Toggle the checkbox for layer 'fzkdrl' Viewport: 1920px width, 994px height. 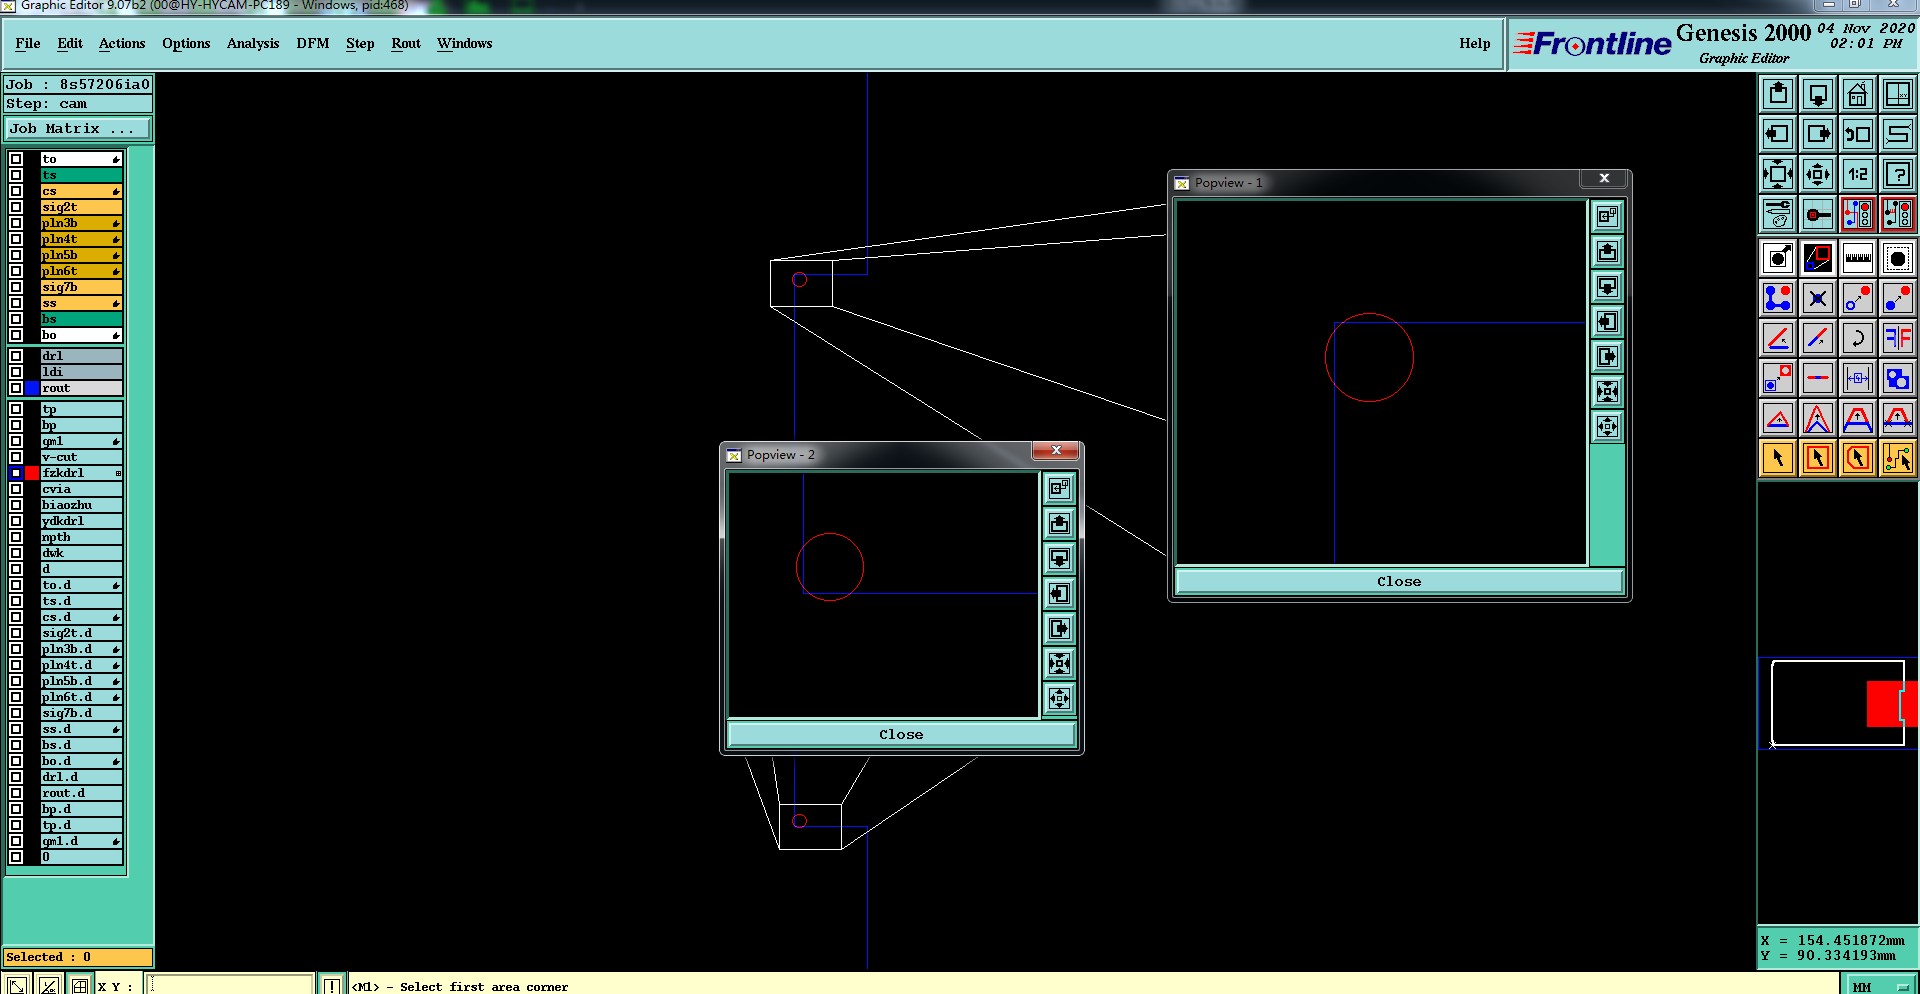[x=16, y=473]
